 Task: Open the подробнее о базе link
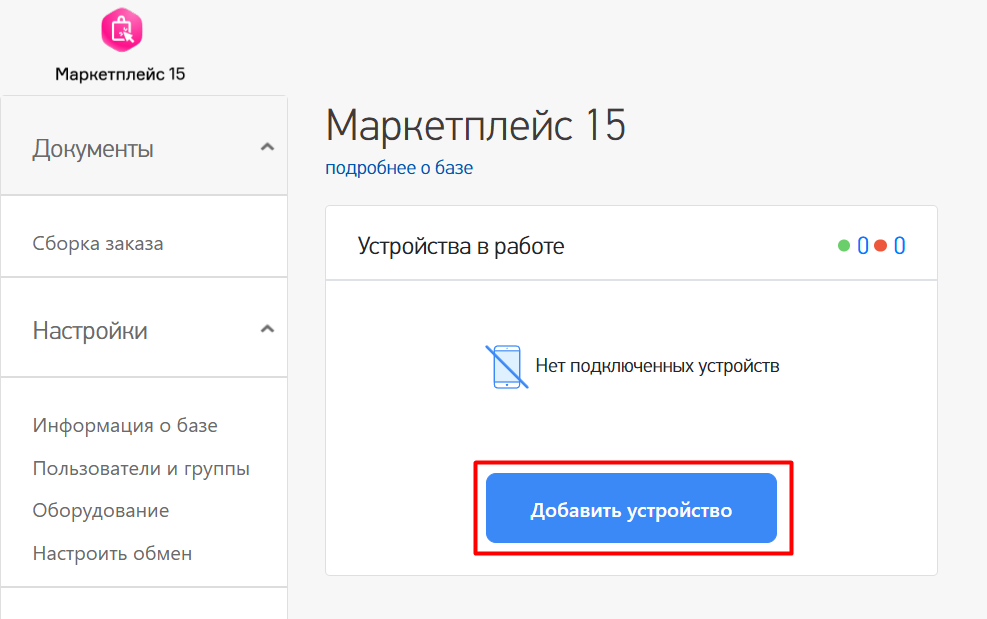(398, 169)
